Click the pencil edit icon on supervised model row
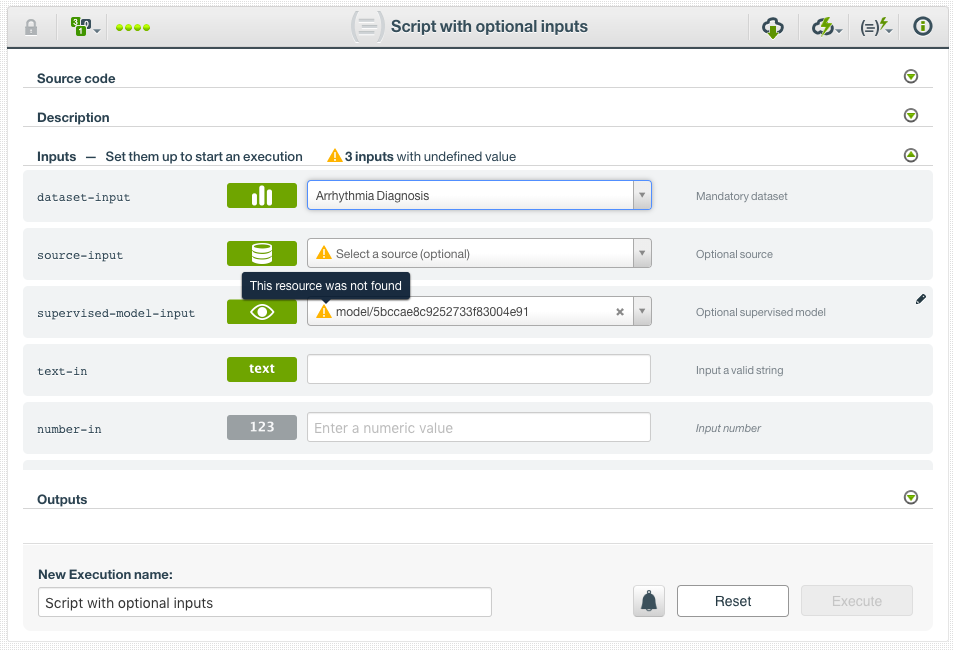Viewport: 953px width, 650px height. [920, 299]
